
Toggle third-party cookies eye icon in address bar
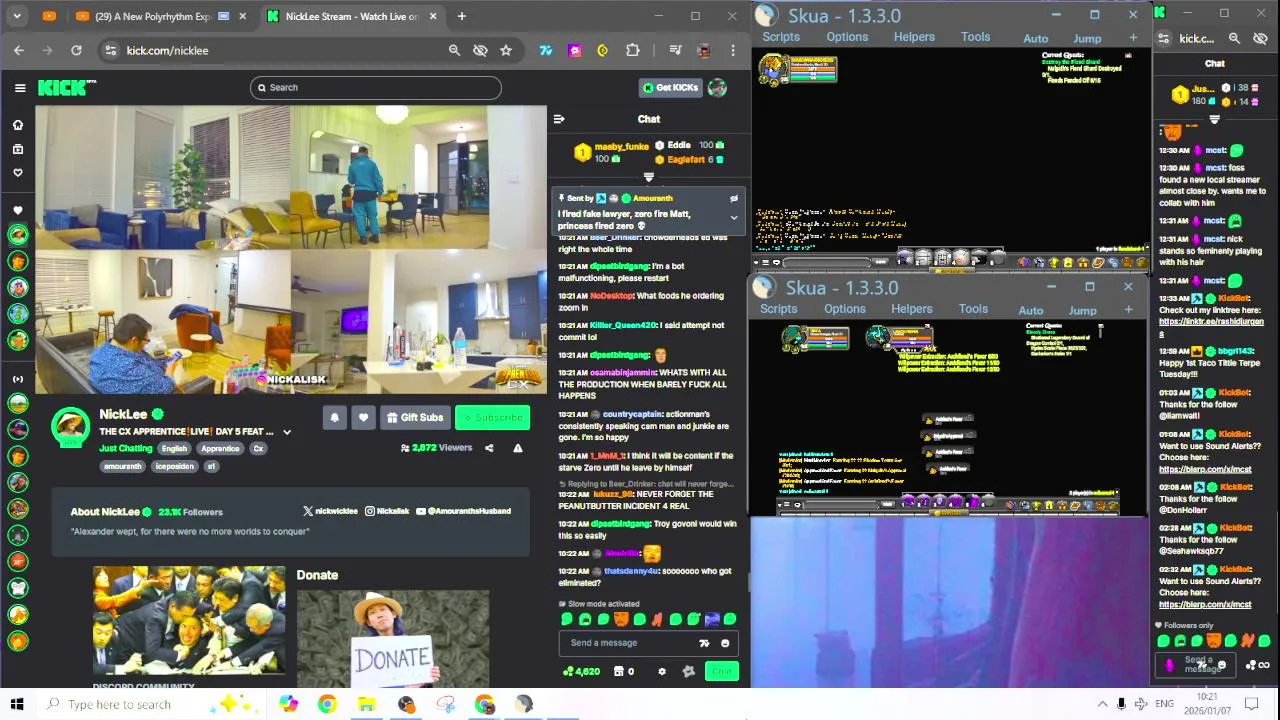pyautogui.click(x=480, y=50)
